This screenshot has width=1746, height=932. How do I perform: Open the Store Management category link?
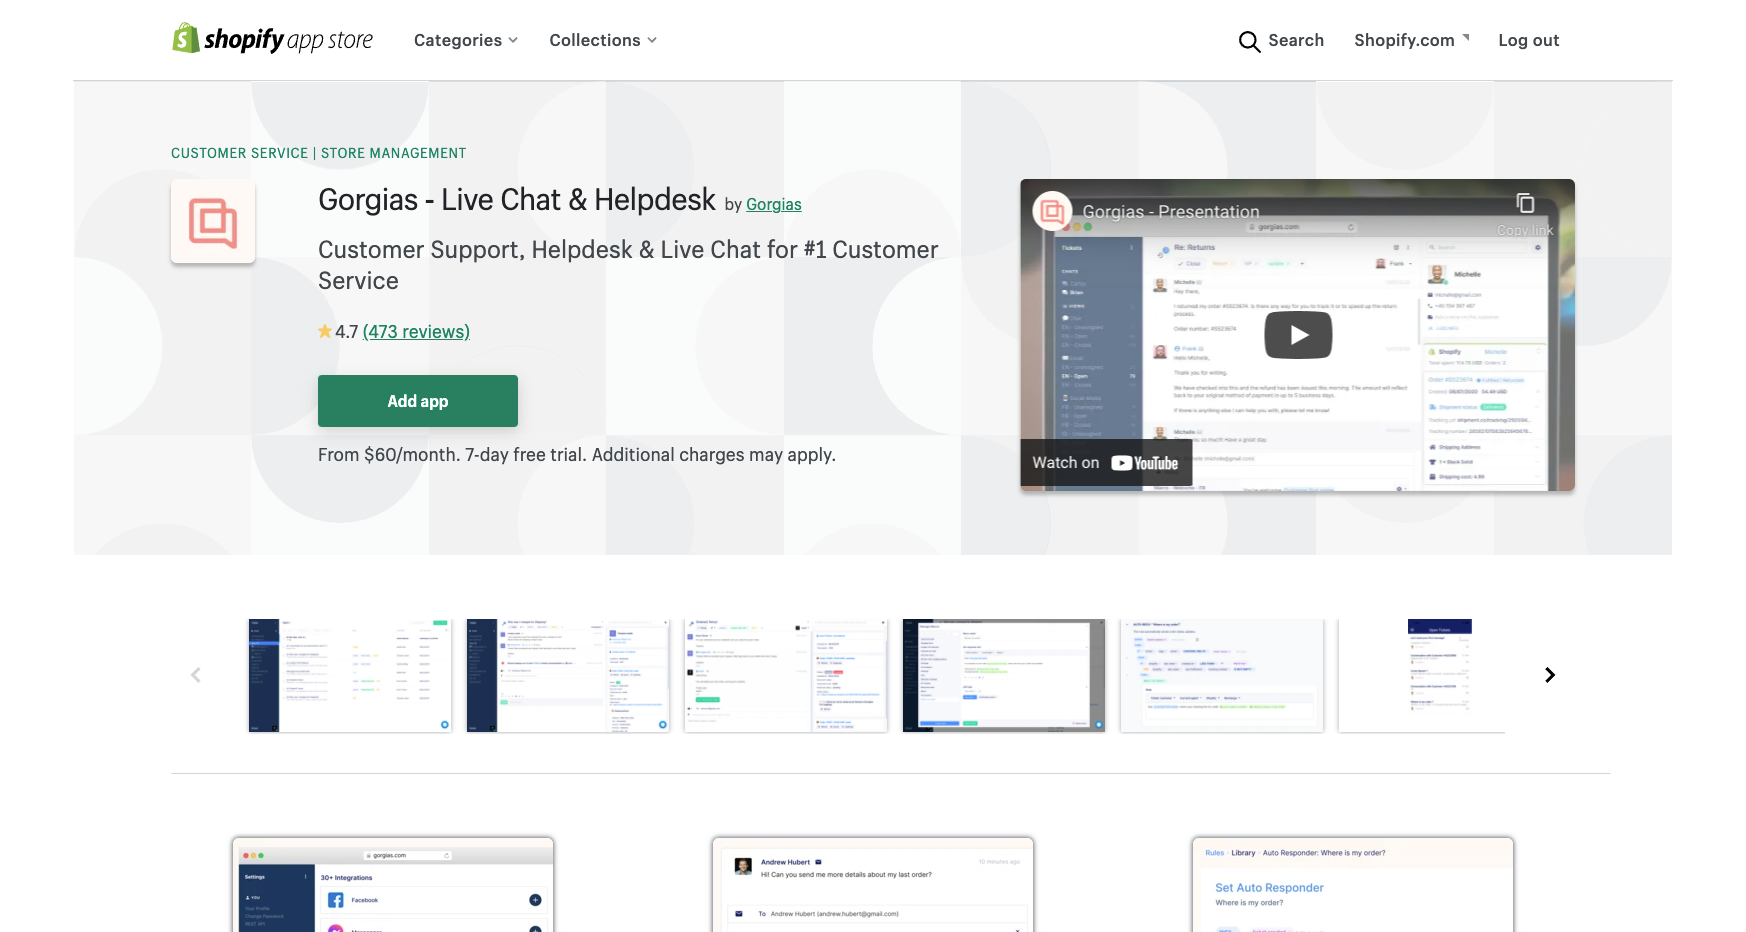[394, 153]
